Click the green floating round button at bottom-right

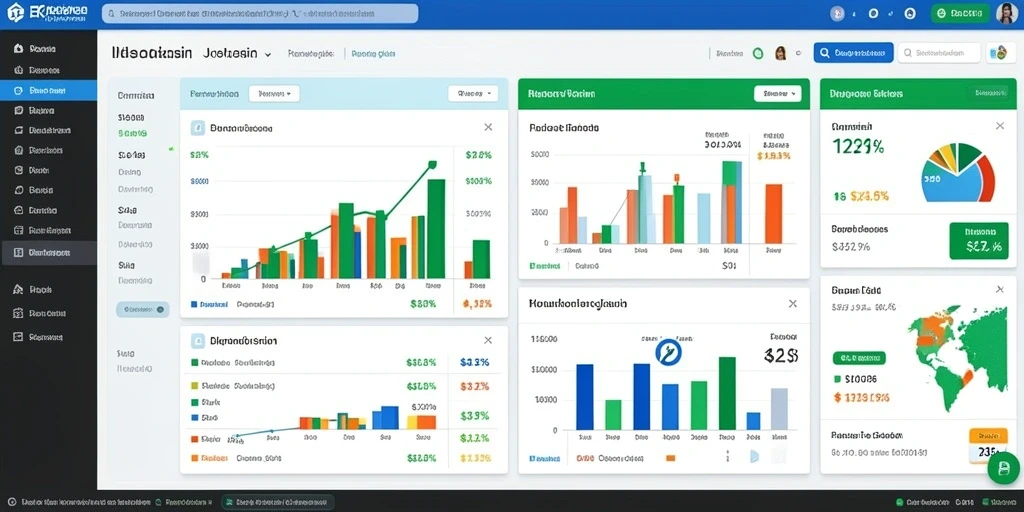(x=1002, y=468)
